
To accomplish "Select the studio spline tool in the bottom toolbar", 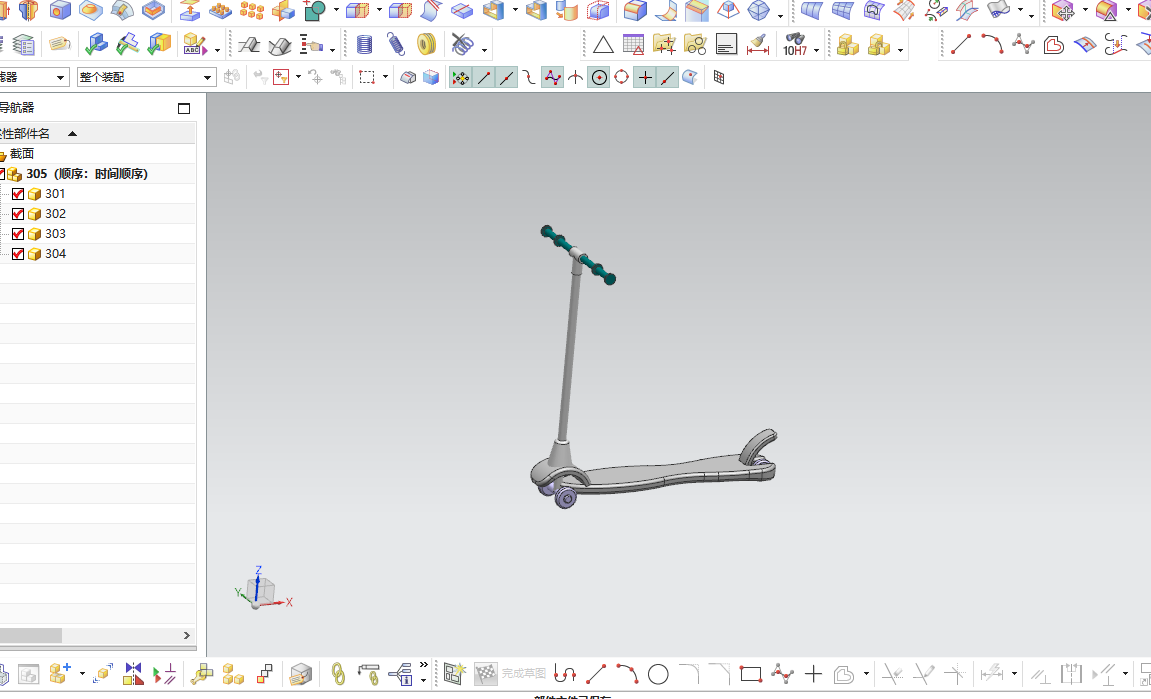I will 783,674.
